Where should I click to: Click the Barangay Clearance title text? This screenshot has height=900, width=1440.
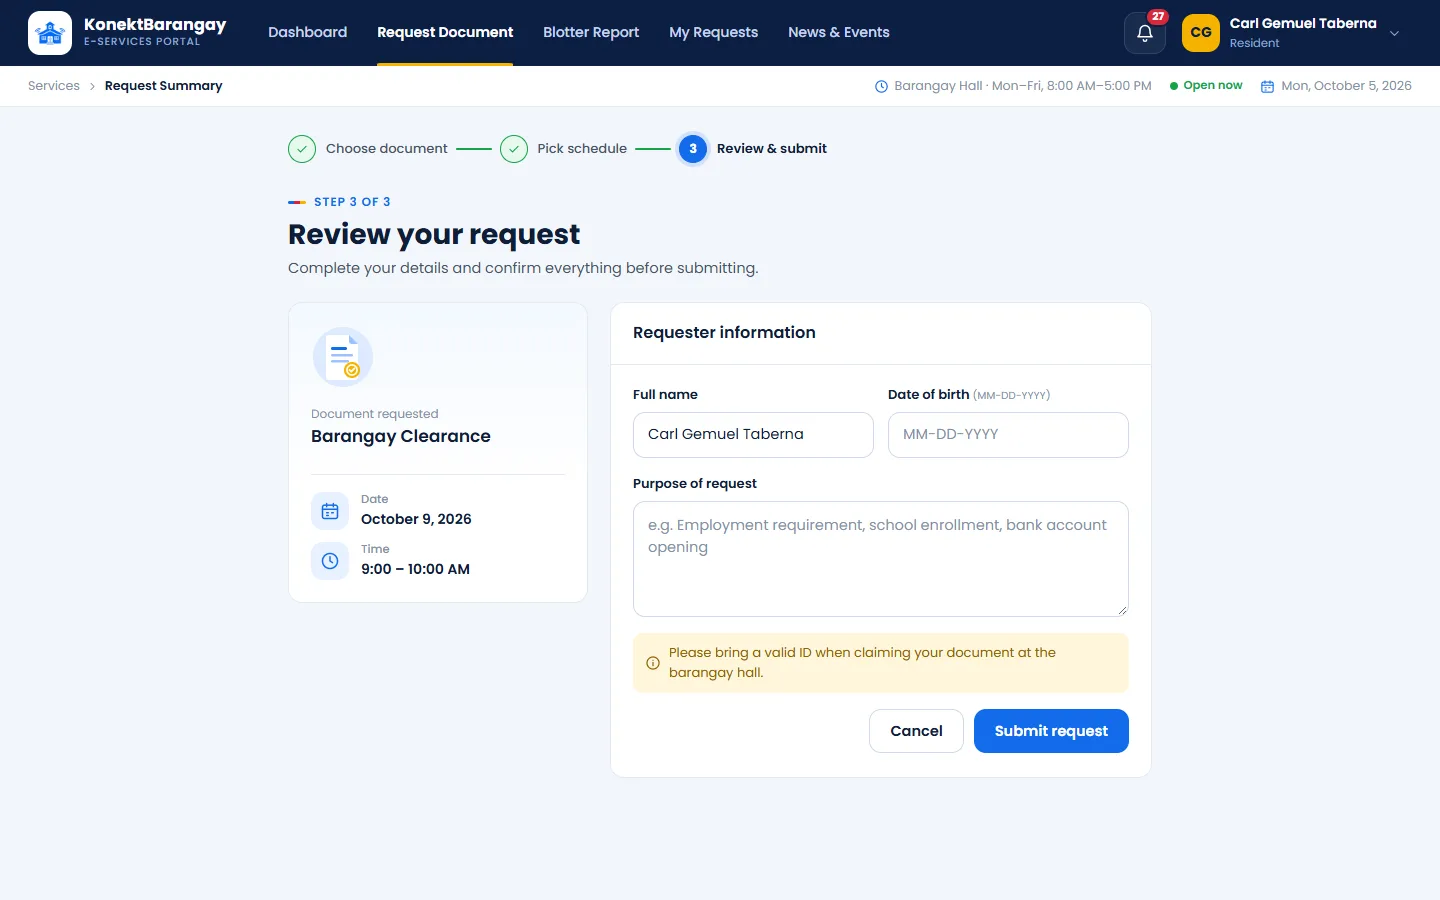pos(401,436)
